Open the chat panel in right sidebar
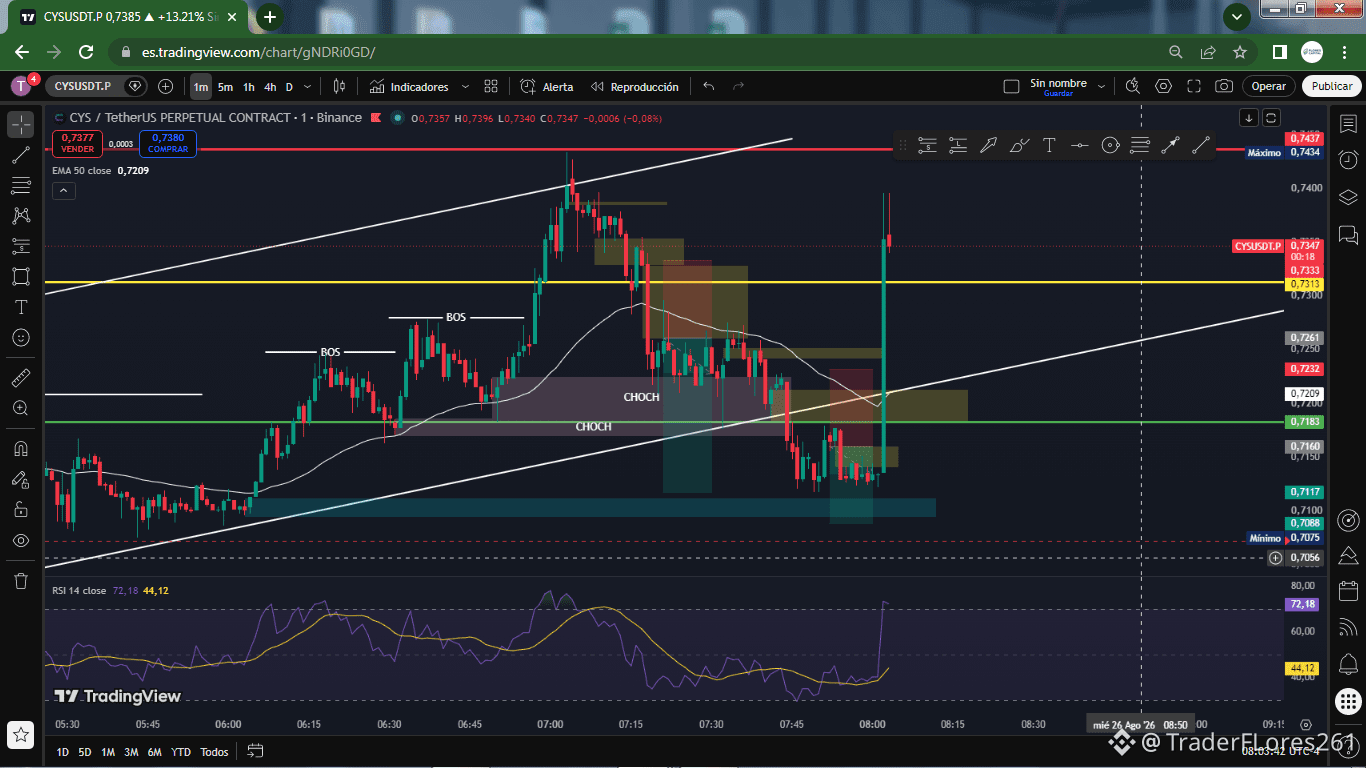 [x=1348, y=235]
